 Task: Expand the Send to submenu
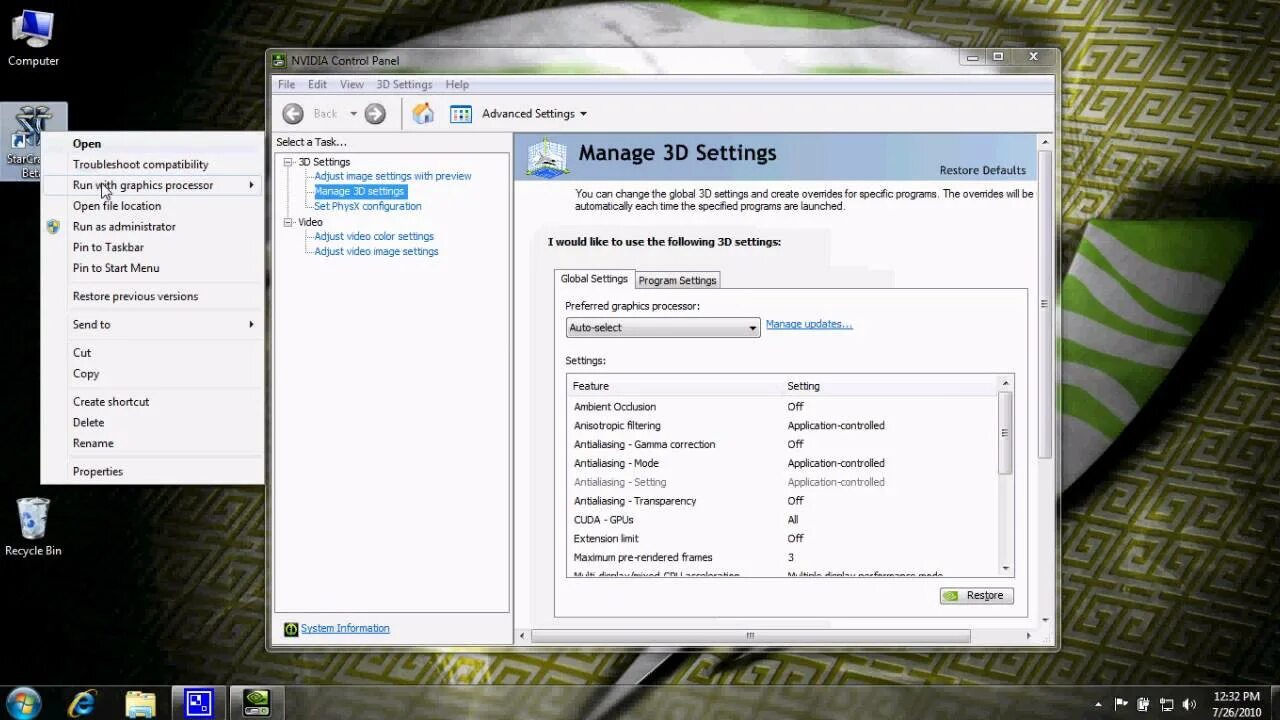click(152, 324)
